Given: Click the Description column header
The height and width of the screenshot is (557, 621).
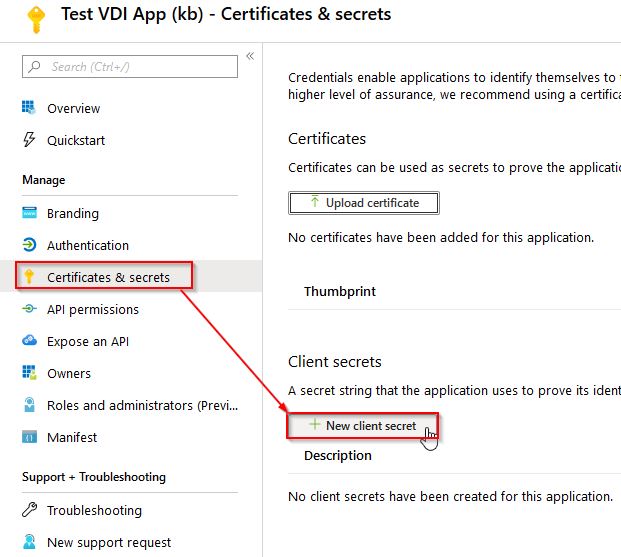Looking at the screenshot, I should pos(338,455).
